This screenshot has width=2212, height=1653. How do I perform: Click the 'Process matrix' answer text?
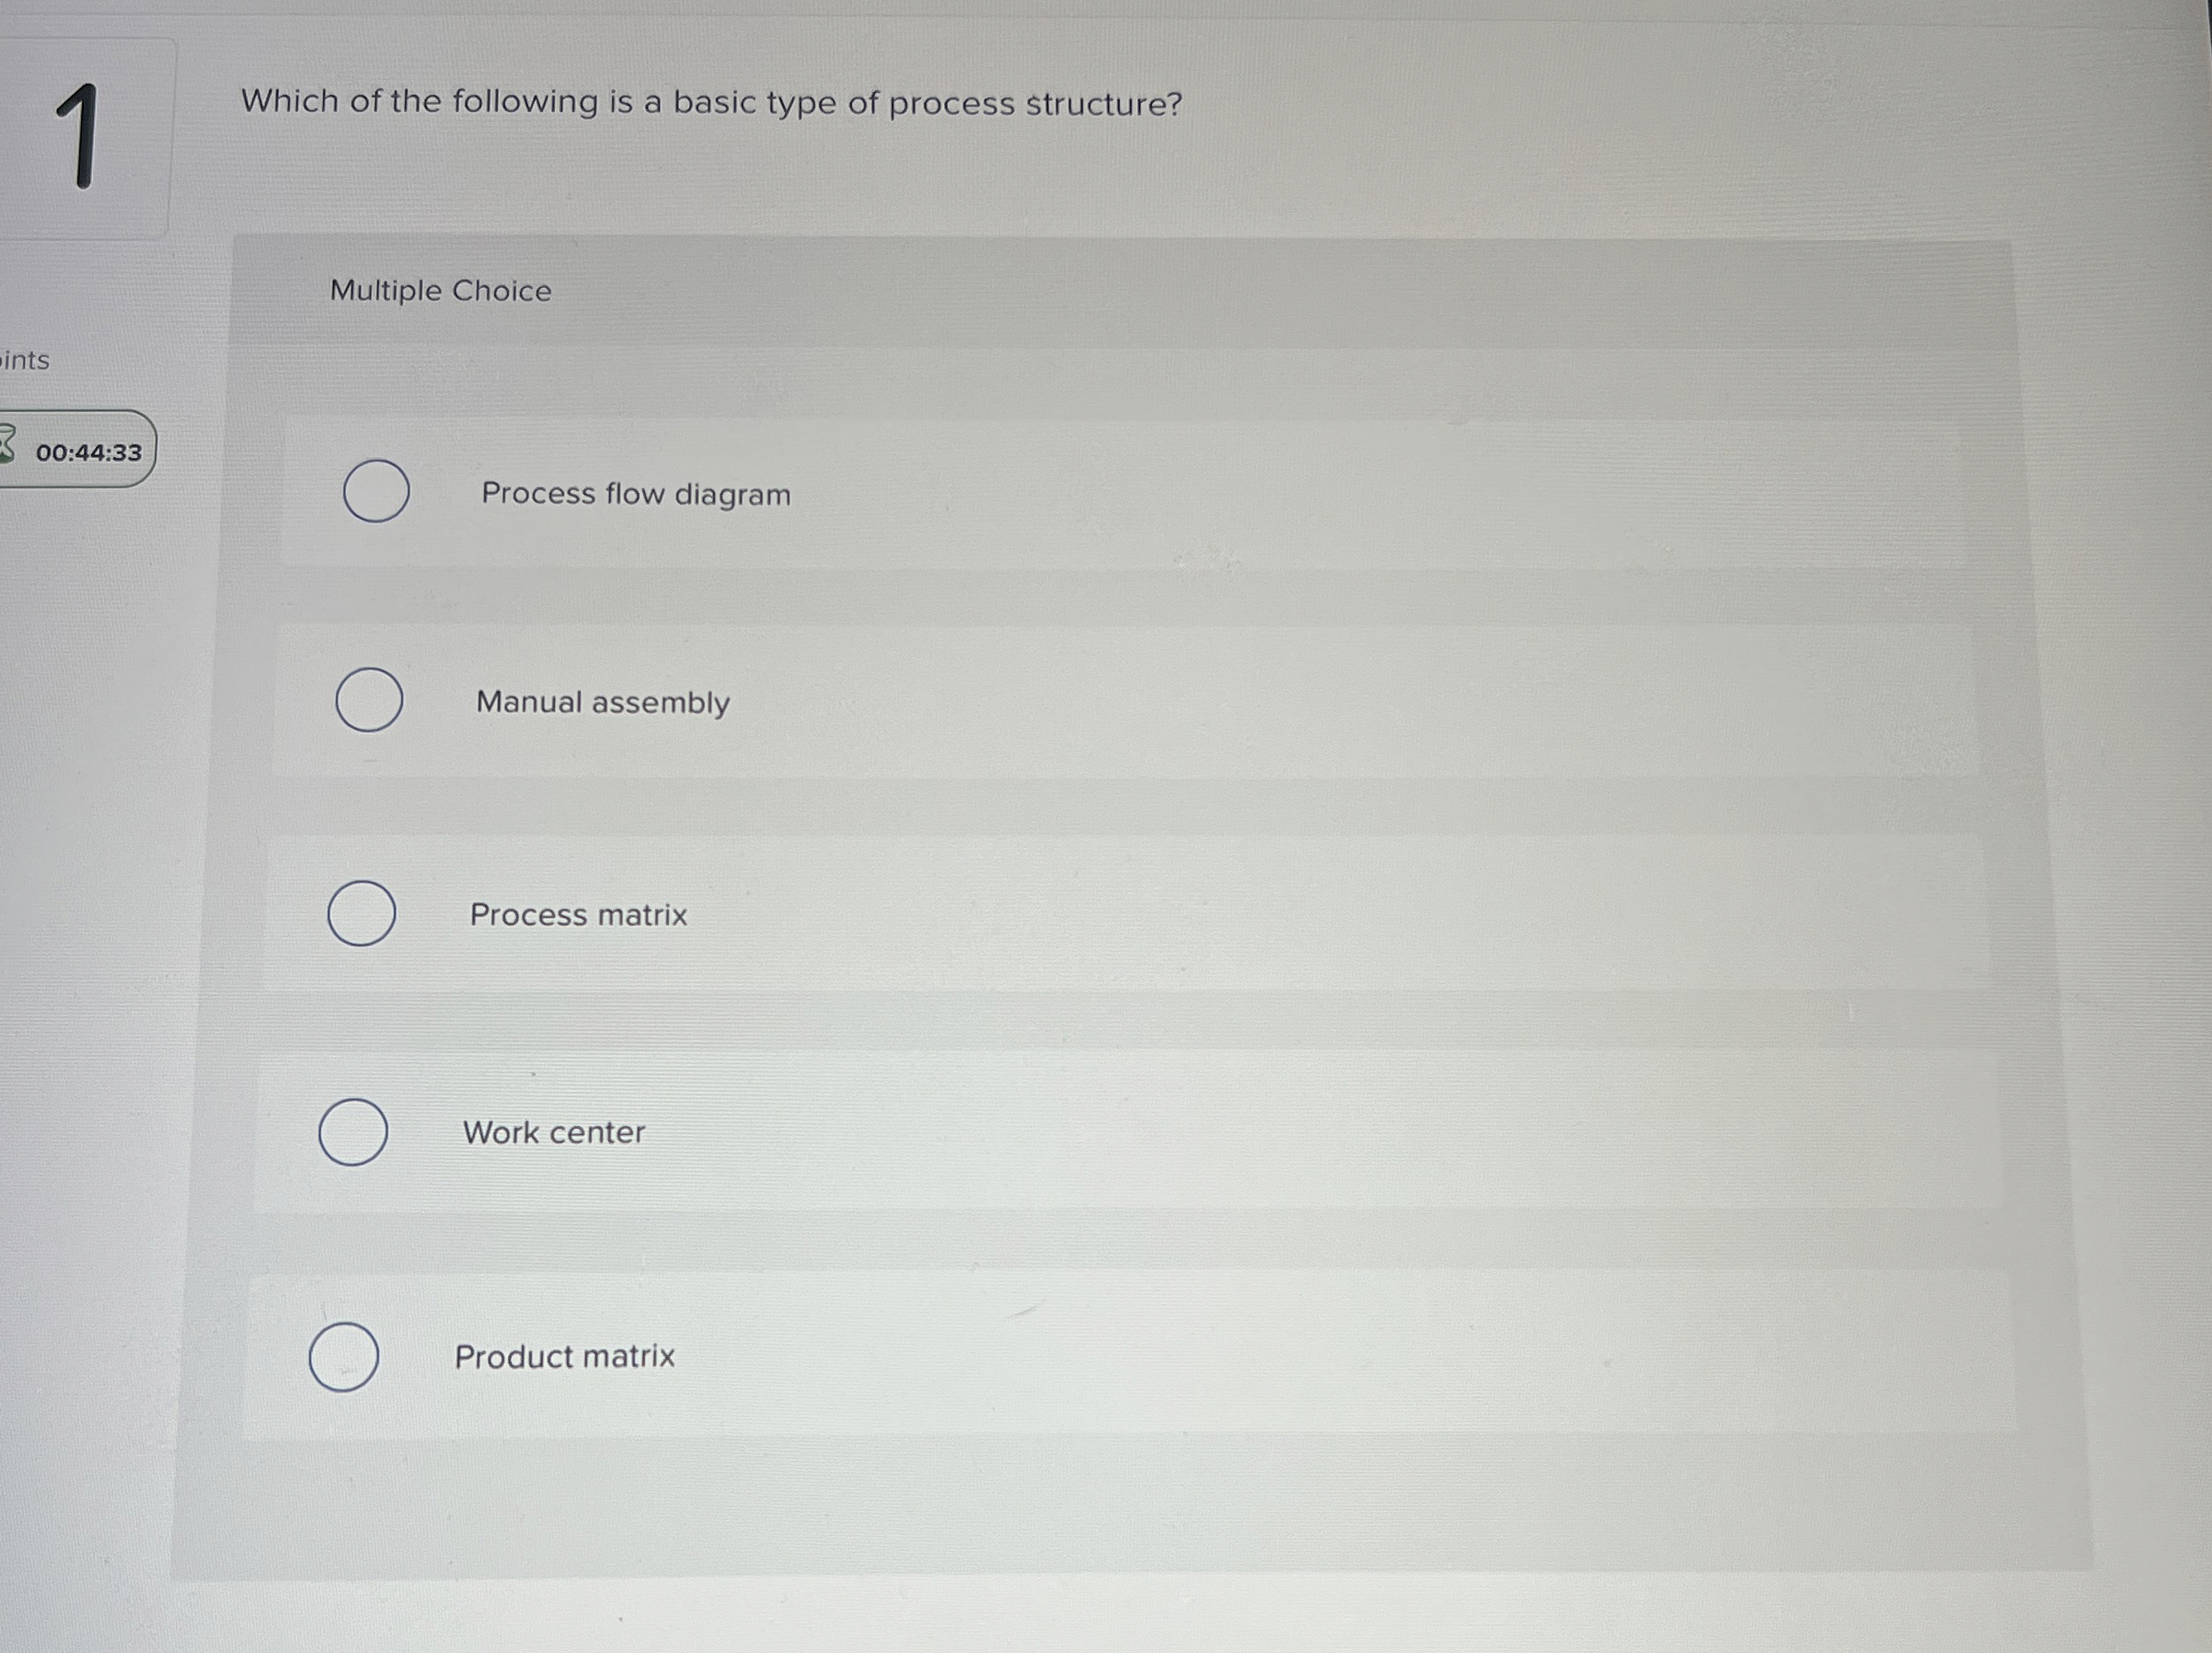(x=579, y=915)
